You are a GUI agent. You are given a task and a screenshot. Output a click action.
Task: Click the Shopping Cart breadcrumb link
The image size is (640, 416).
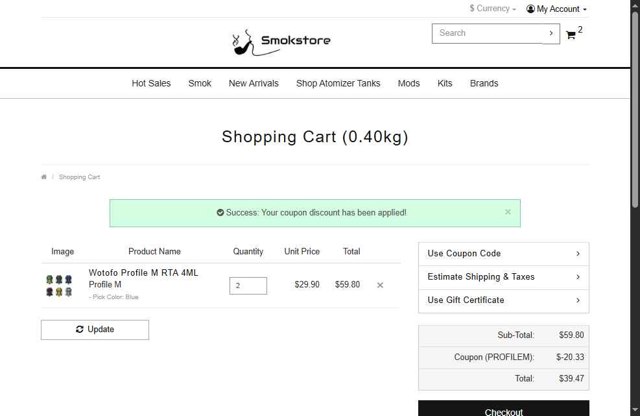click(79, 177)
